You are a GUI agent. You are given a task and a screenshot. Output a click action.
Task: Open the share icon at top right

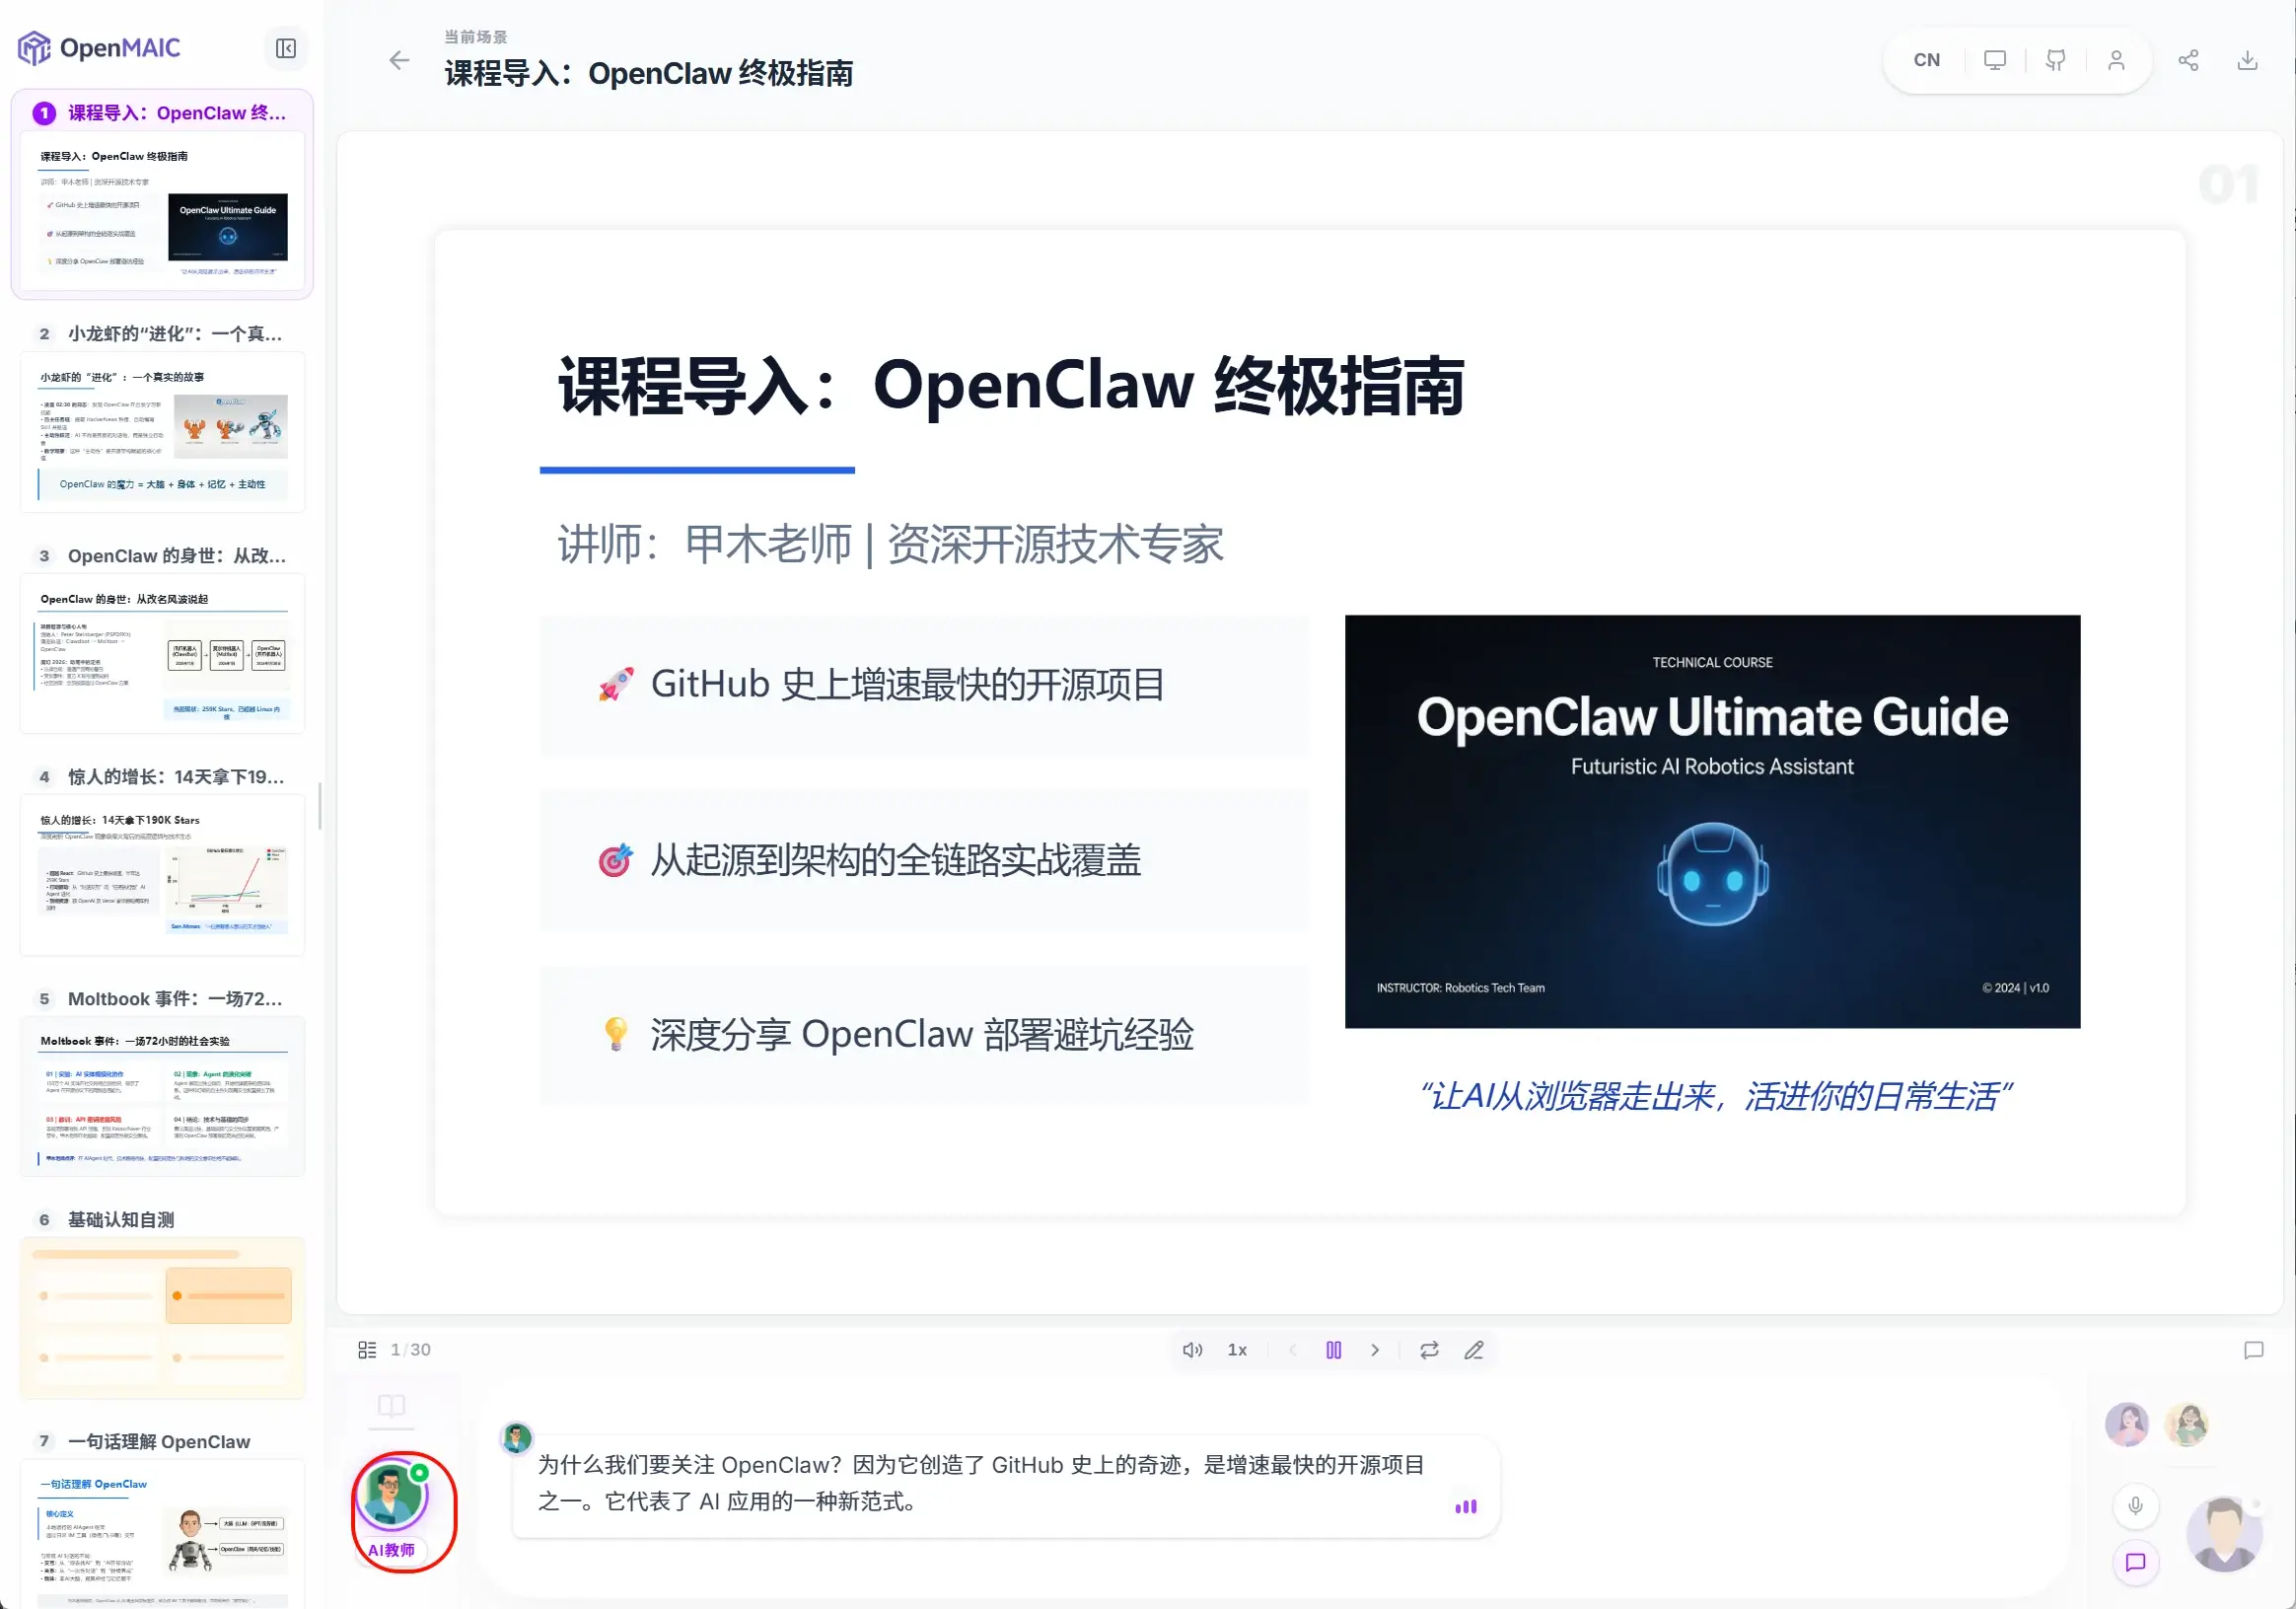click(x=2189, y=60)
